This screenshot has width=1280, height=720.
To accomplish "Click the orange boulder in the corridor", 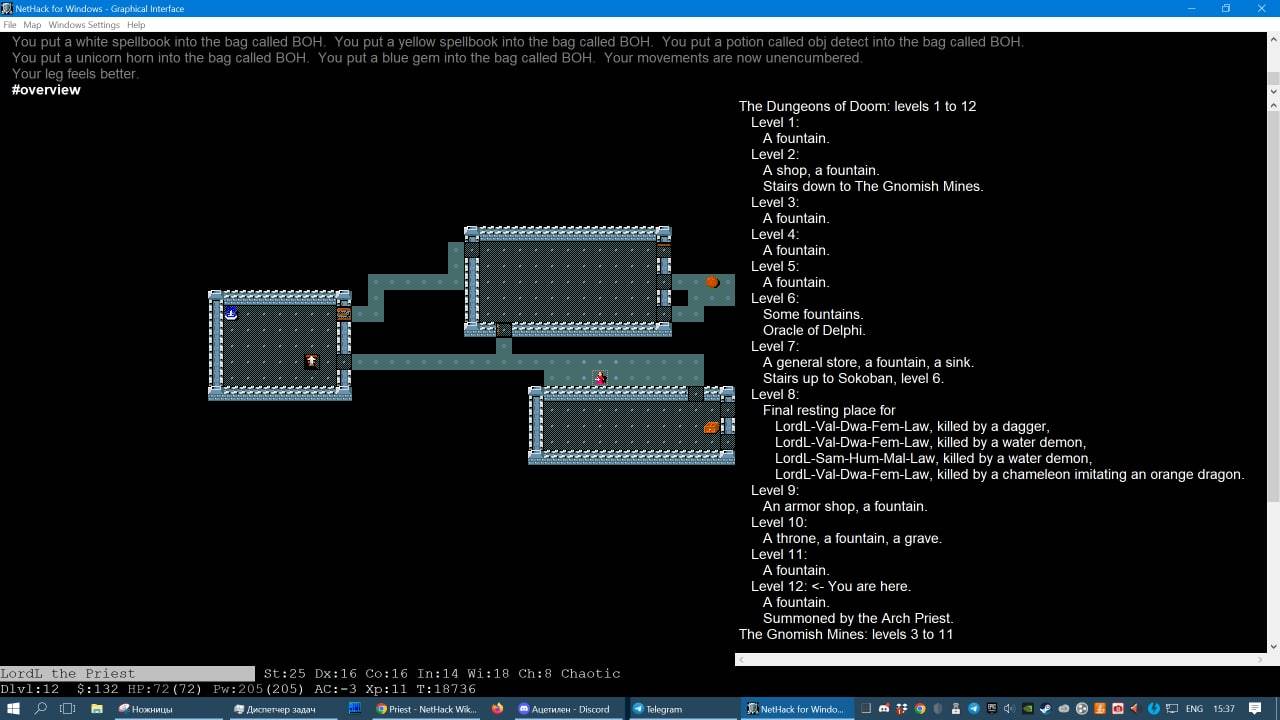I will (x=712, y=282).
